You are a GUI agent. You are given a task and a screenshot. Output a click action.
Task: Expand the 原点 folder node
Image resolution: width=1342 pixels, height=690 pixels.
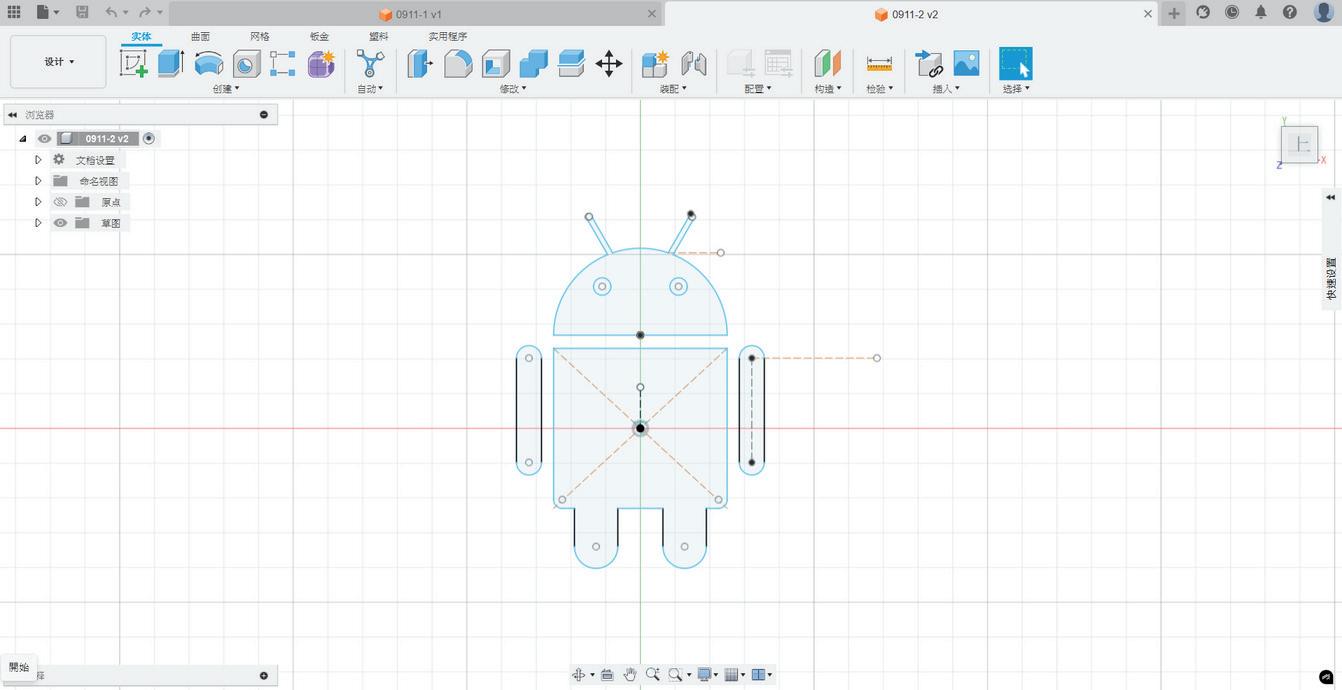coord(38,202)
